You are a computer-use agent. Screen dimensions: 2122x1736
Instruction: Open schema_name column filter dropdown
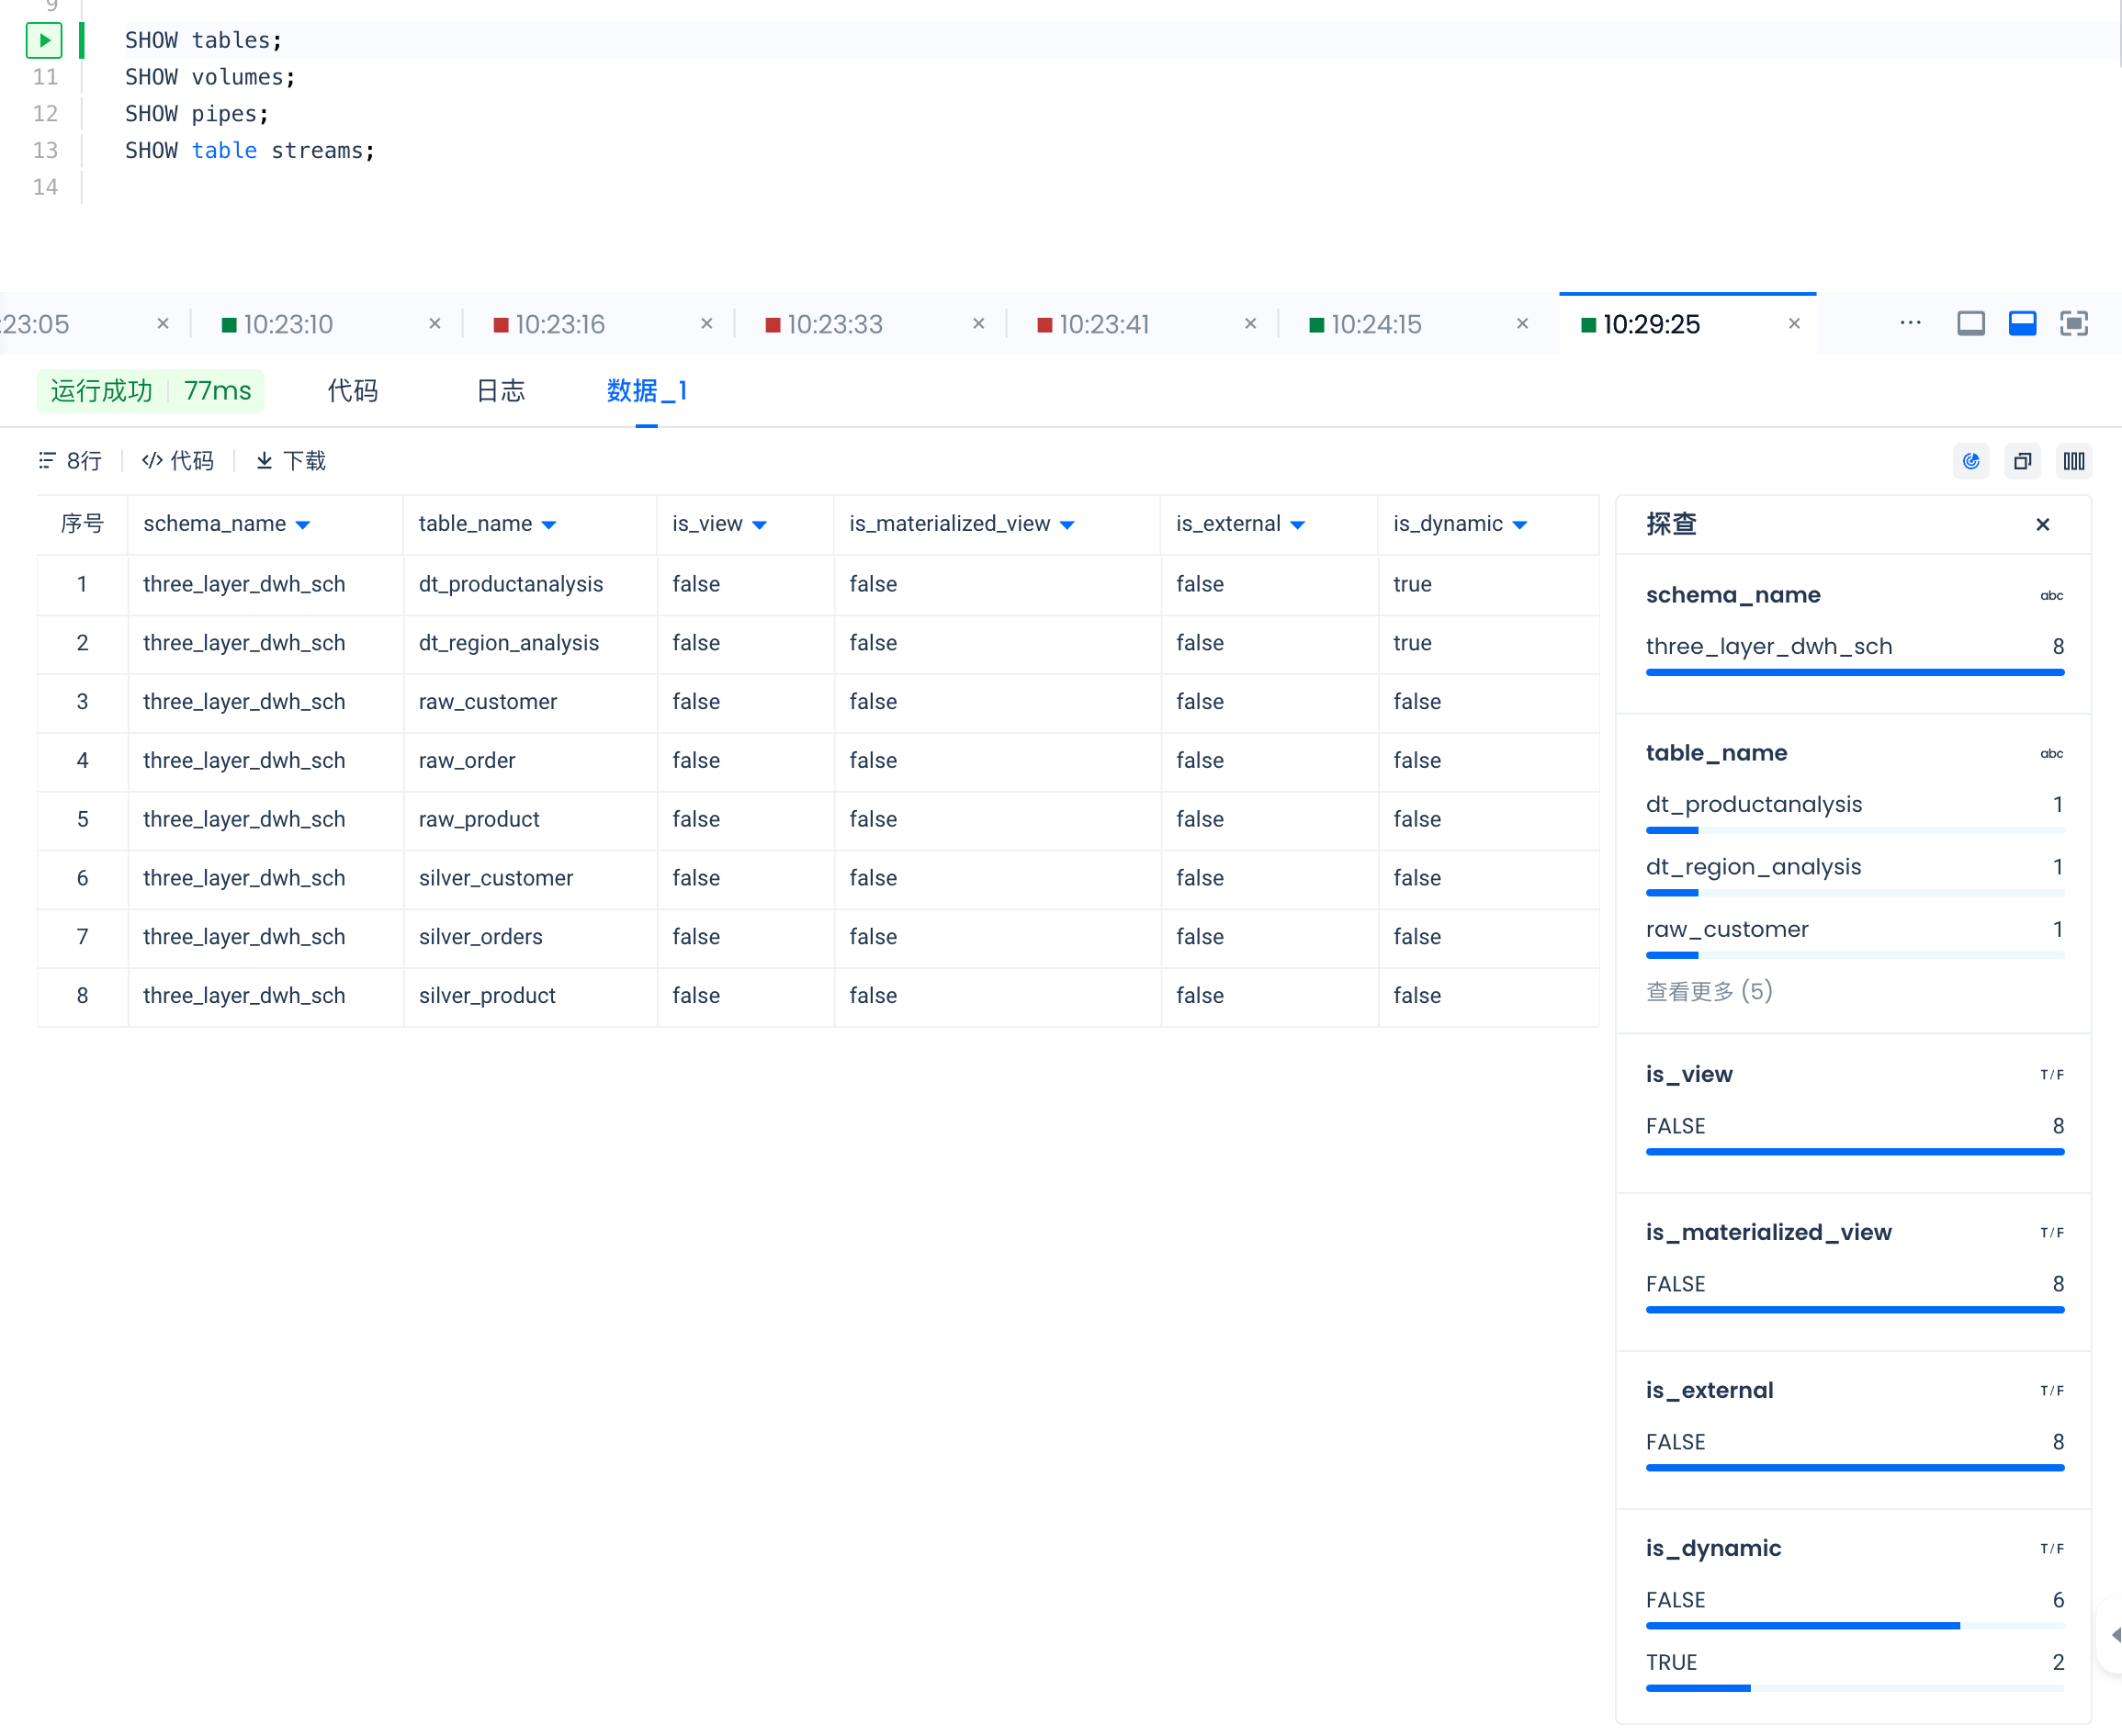[x=303, y=525]
